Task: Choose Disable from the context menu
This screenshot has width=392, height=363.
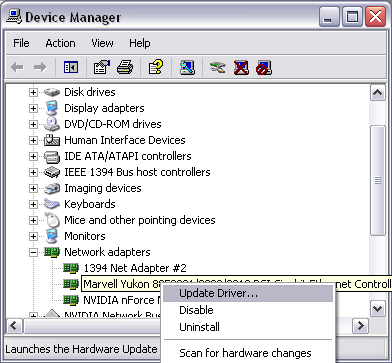Action: (x=248, y=310)
